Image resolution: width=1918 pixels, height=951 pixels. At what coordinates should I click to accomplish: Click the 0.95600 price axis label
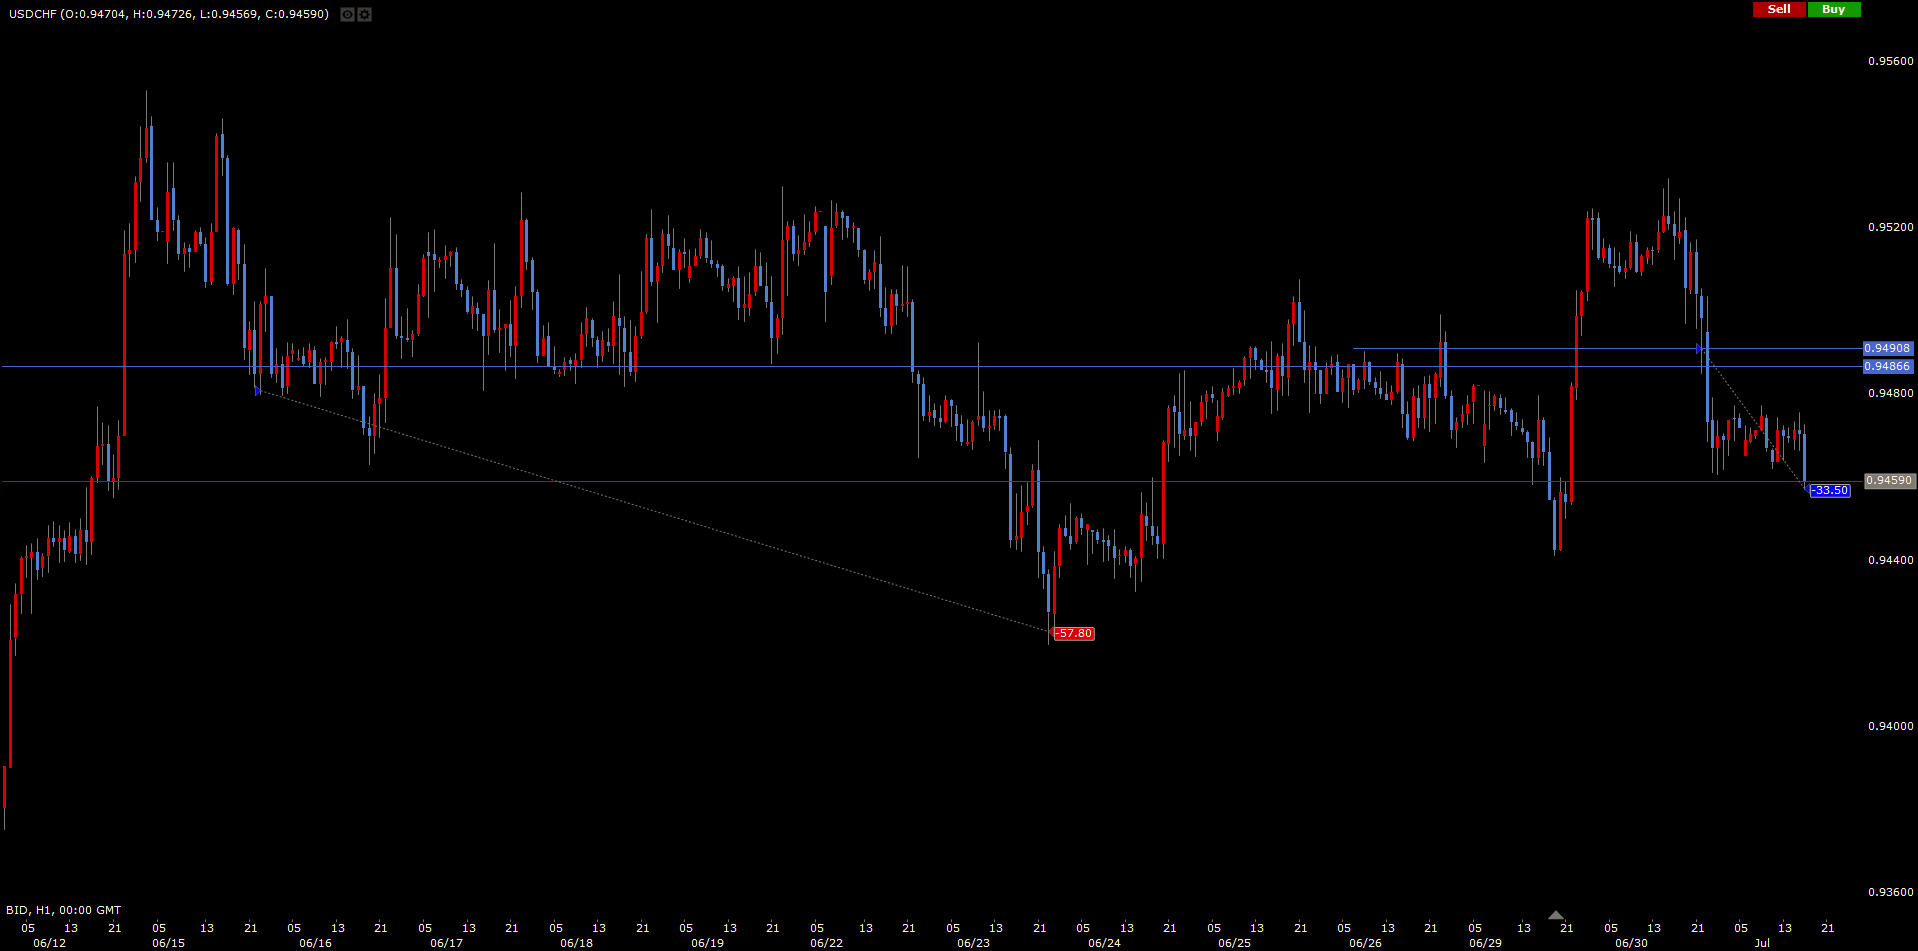pos(1890,61)
